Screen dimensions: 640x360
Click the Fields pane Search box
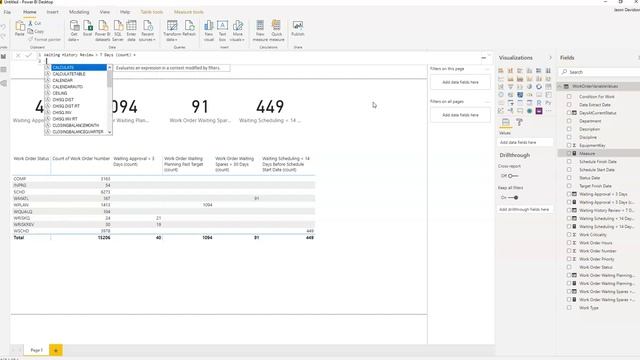[x=599, y=72]
